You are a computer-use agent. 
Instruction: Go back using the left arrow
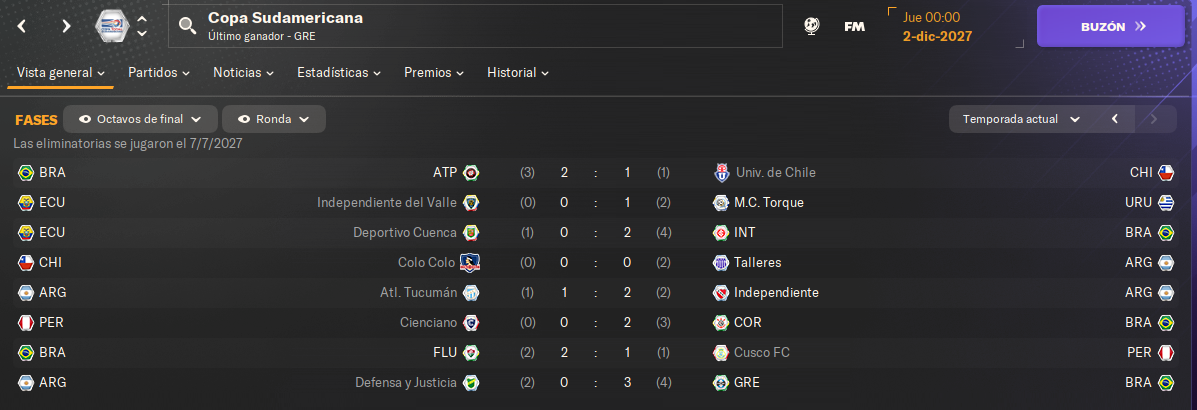point(22,26)
